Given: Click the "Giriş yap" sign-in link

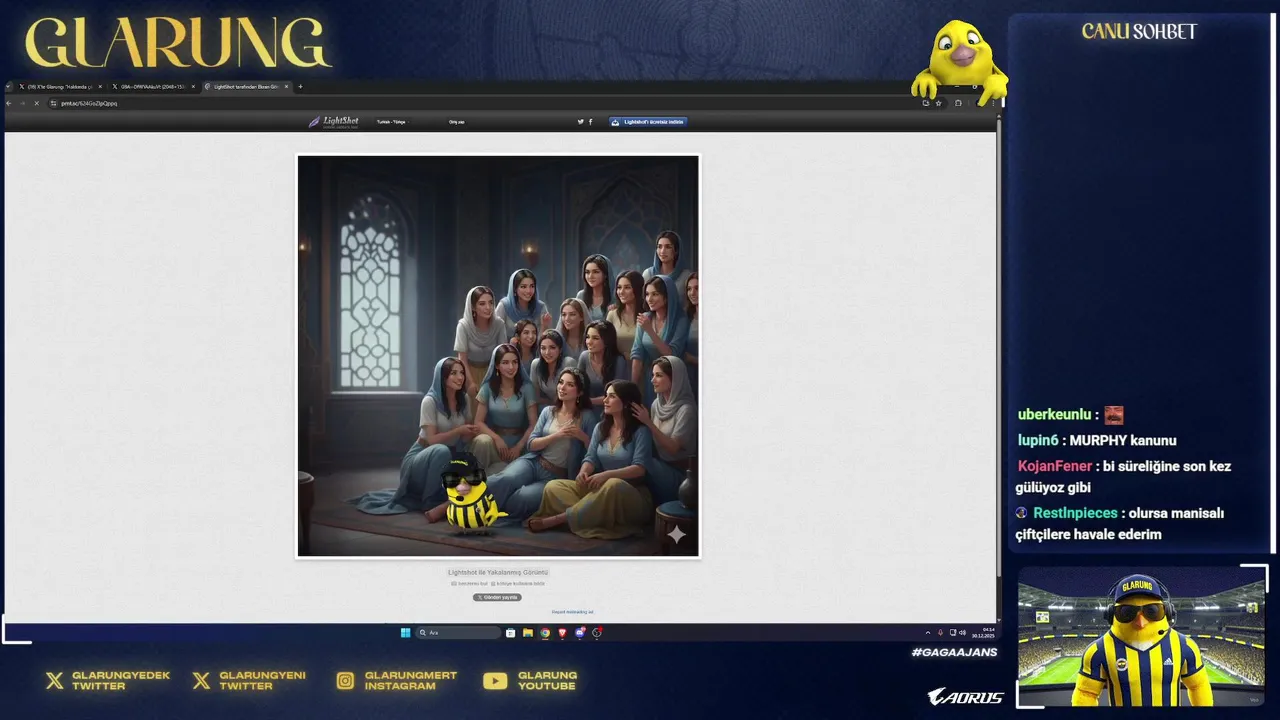Looking at the screenshot, I should point(456,122).
